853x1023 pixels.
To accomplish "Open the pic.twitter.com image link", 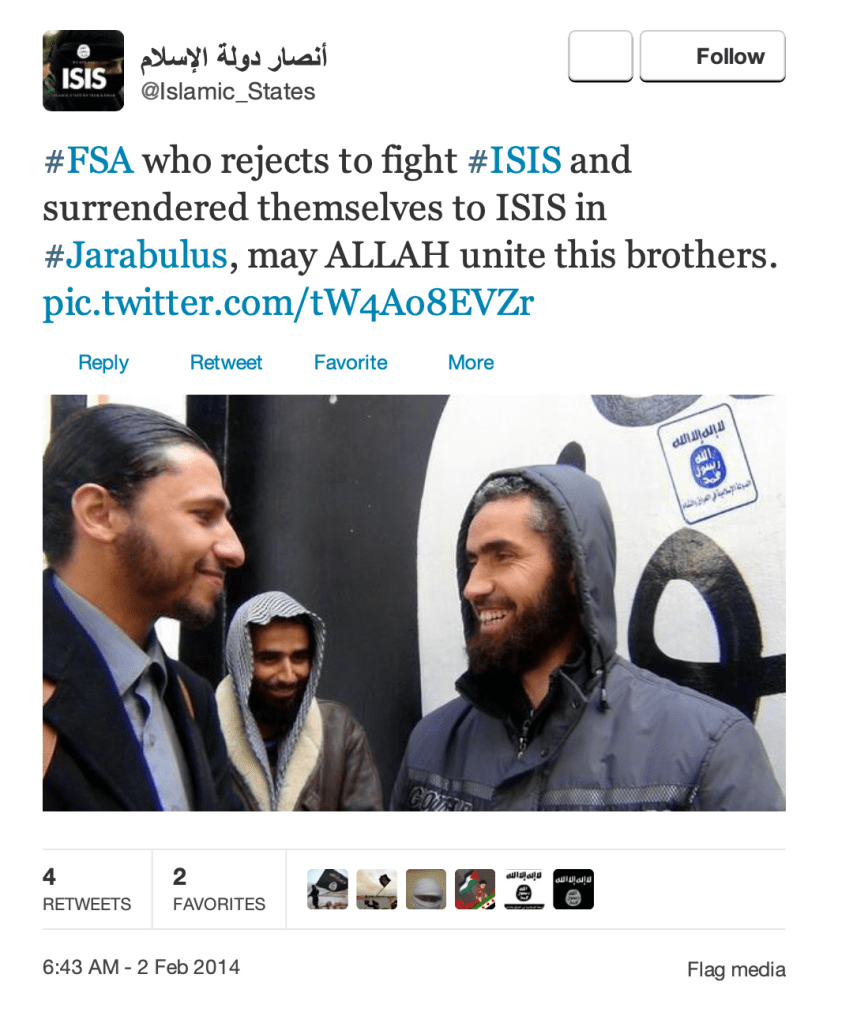I will pos(288,303).
